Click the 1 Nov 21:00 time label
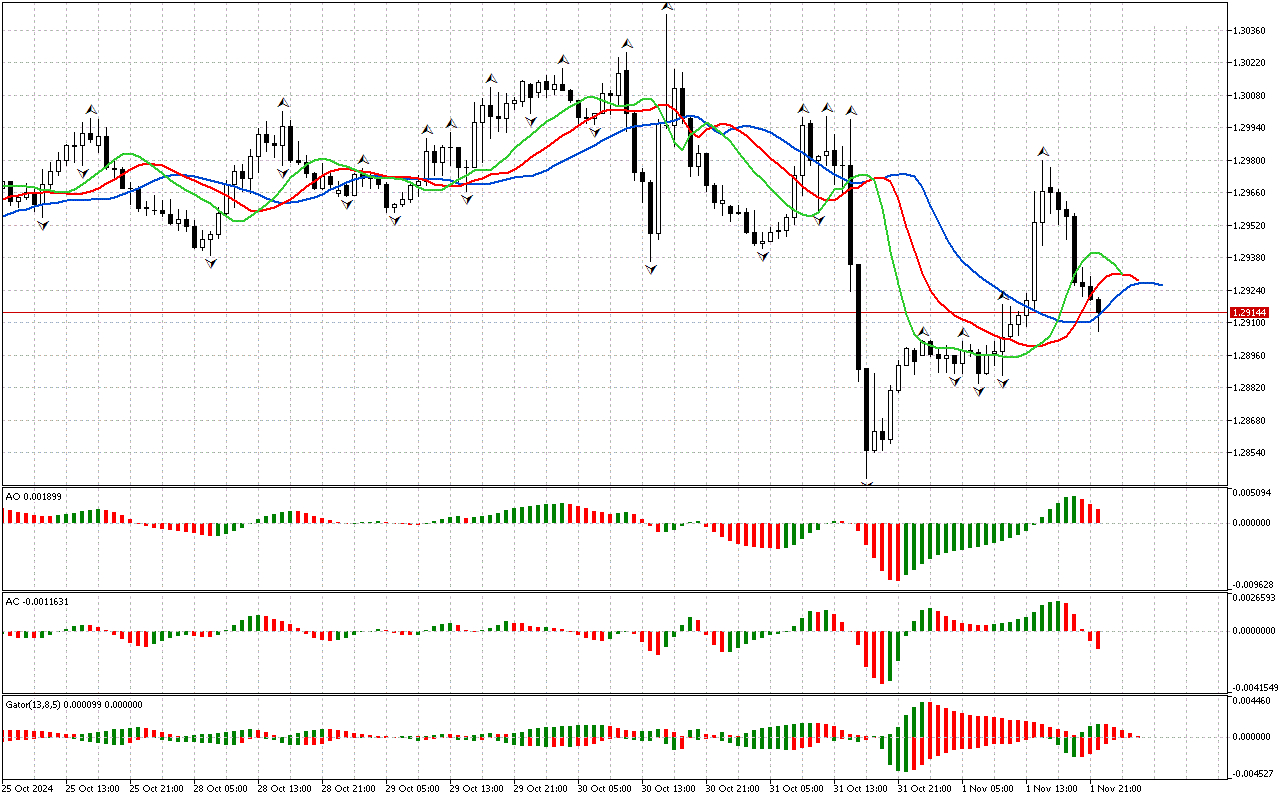Screen dimensions: 1280x800 (1116, 788)
